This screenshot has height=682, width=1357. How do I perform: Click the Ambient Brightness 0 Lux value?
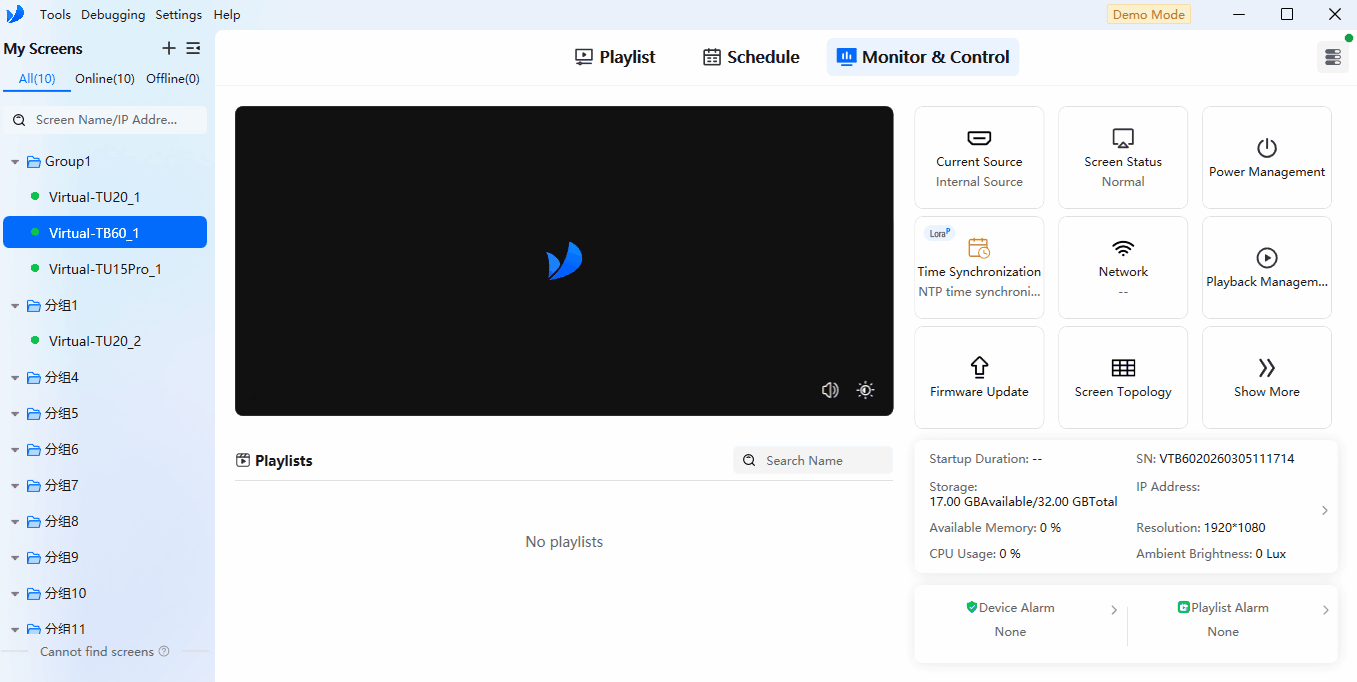1271,553
